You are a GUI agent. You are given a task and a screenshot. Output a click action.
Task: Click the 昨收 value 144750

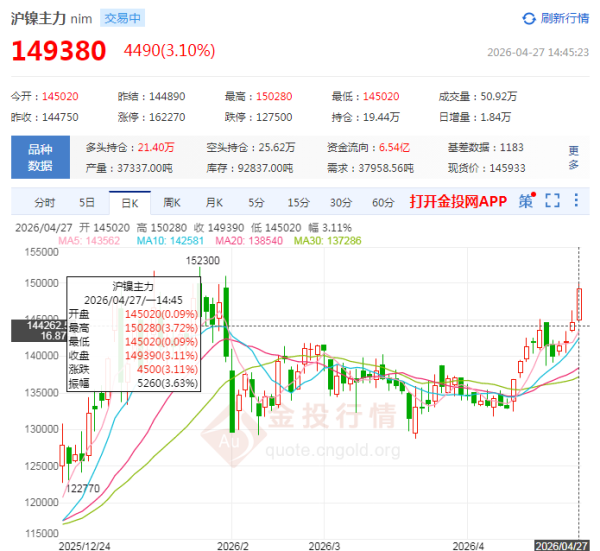60,117
